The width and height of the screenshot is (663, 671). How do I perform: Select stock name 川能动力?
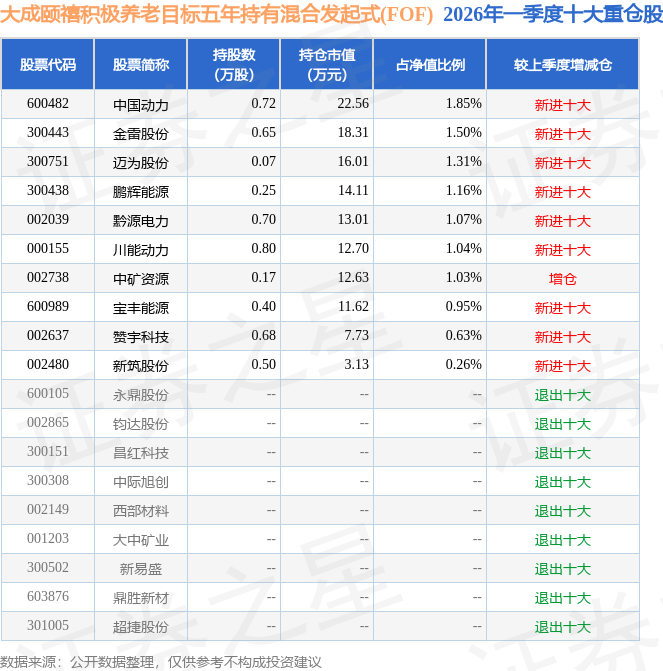tap(140, 250)
